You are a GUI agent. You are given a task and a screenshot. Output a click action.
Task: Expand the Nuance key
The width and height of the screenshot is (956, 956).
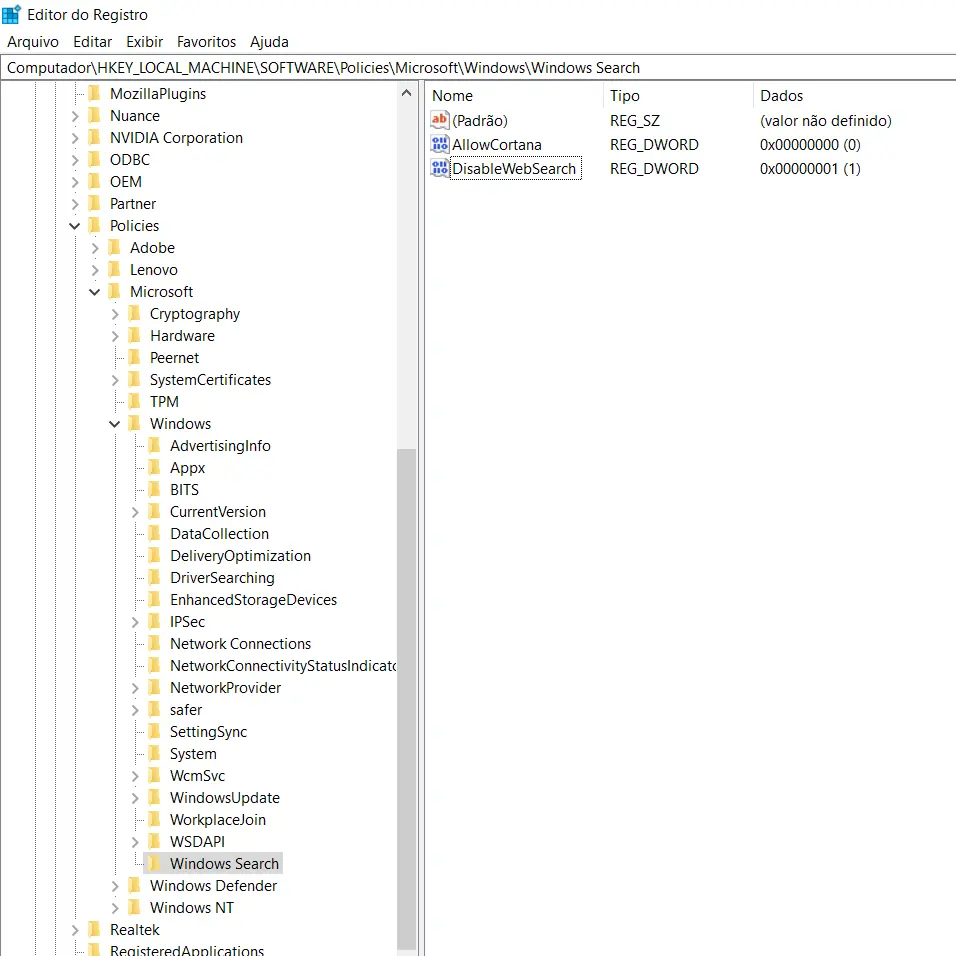74,116
